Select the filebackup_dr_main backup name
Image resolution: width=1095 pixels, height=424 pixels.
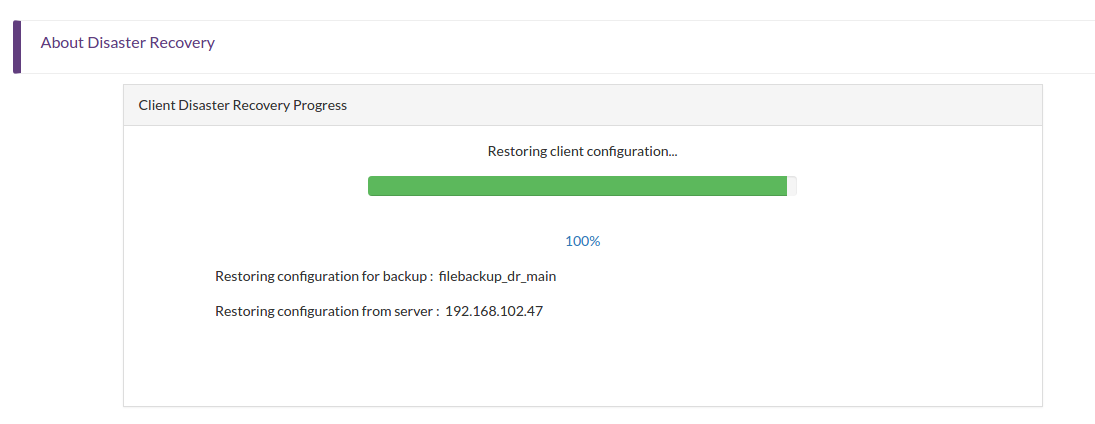497,276
